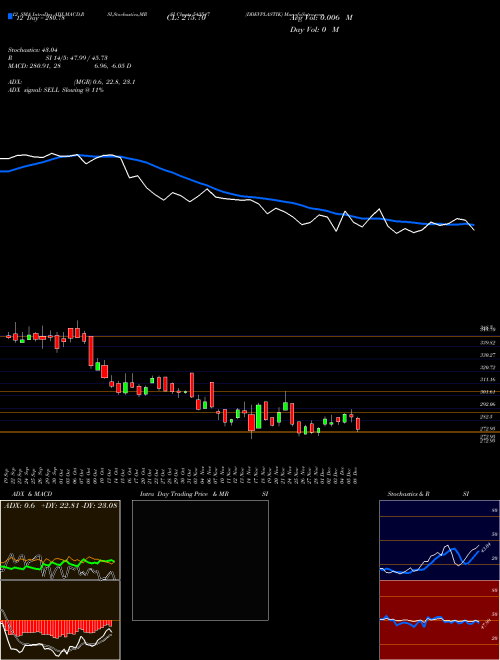Click the 'Avg Vol: 0.006 M' readout
Image resolution: width=500 pixels, height=660 pixels.
(321, 18)
